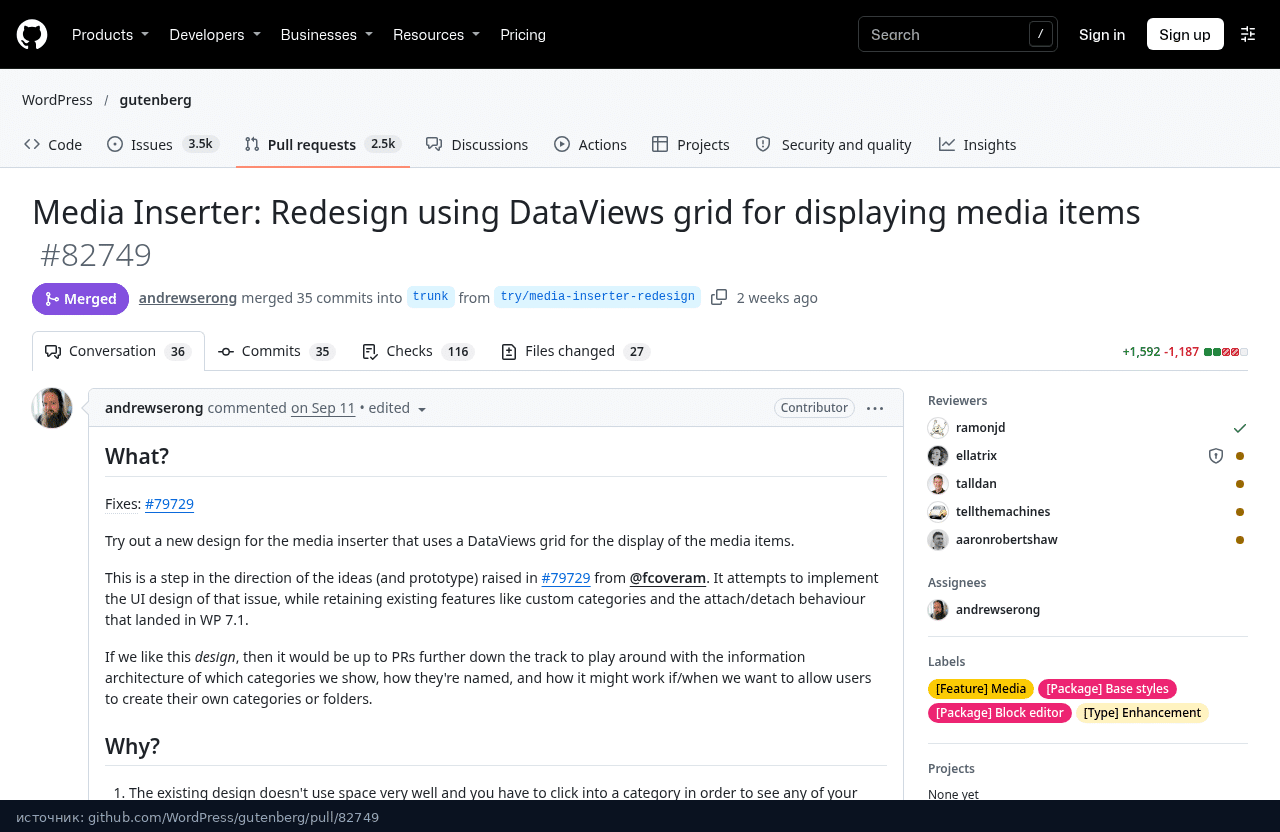
Task: Click ellatrix's reviewer avatar
Action: click(x=938, y=456)
